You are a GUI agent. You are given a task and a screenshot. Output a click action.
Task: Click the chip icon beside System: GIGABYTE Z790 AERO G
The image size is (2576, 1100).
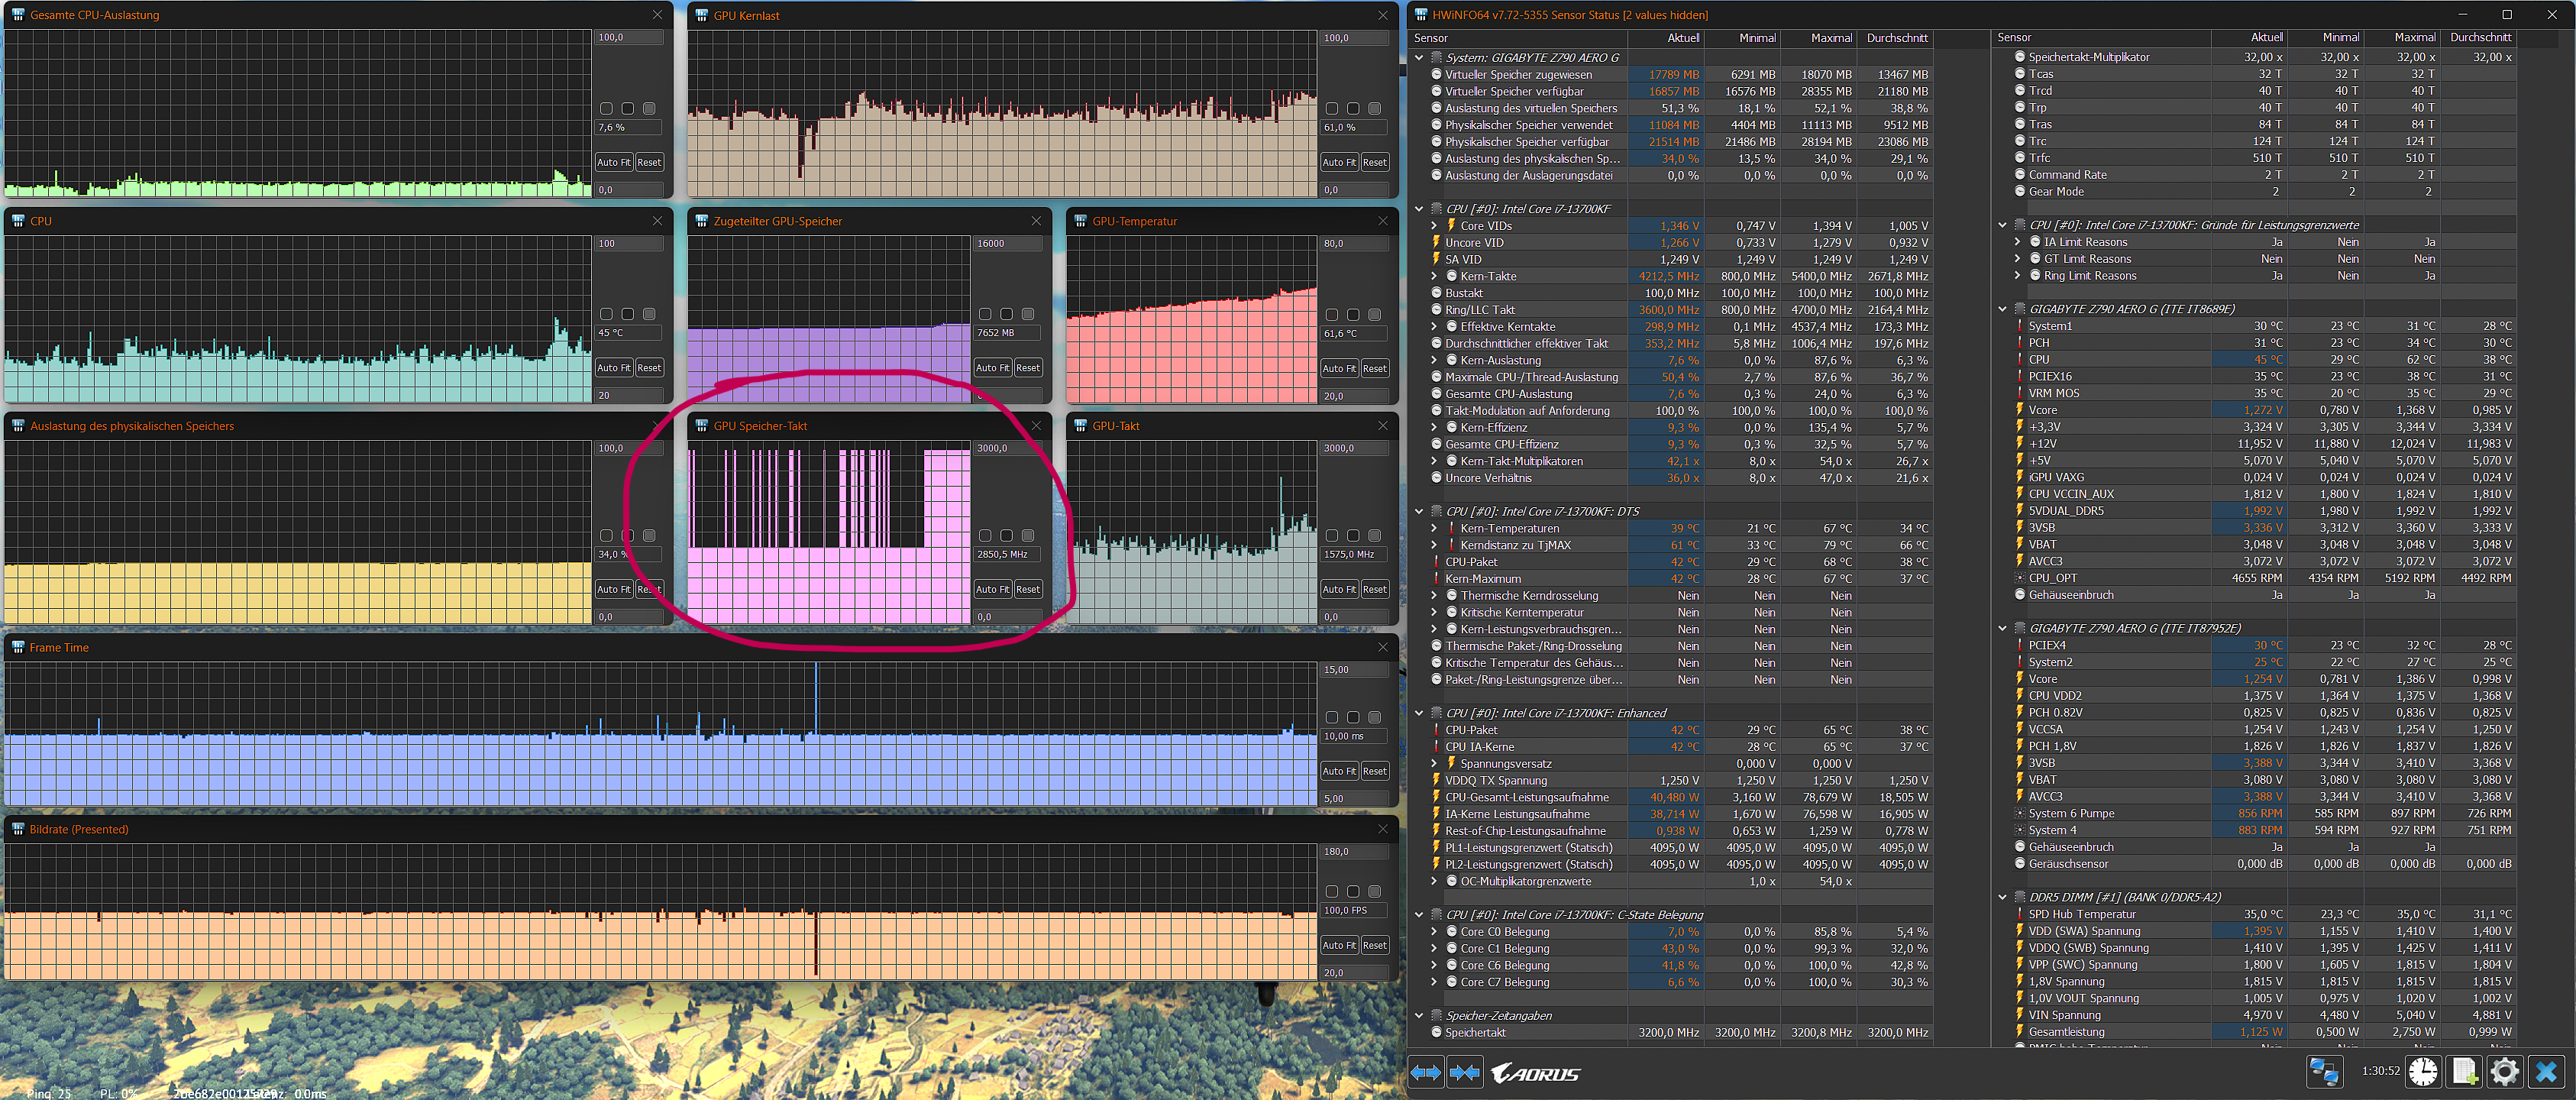[1436, 57]
